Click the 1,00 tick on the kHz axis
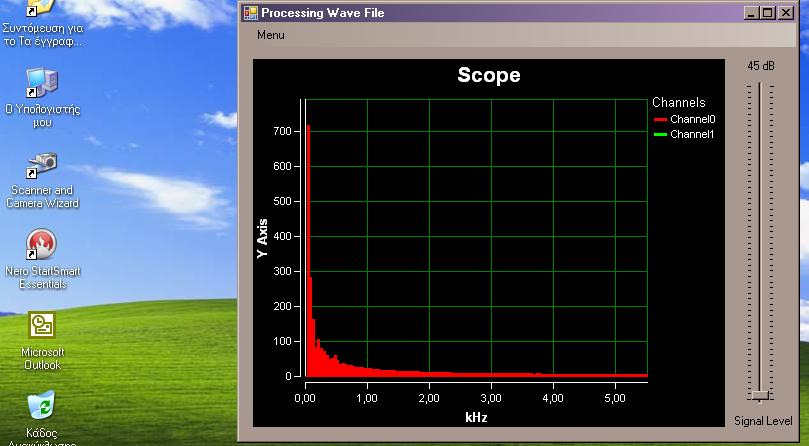This screenshot has height=446, width=809. tap(367, 399)
